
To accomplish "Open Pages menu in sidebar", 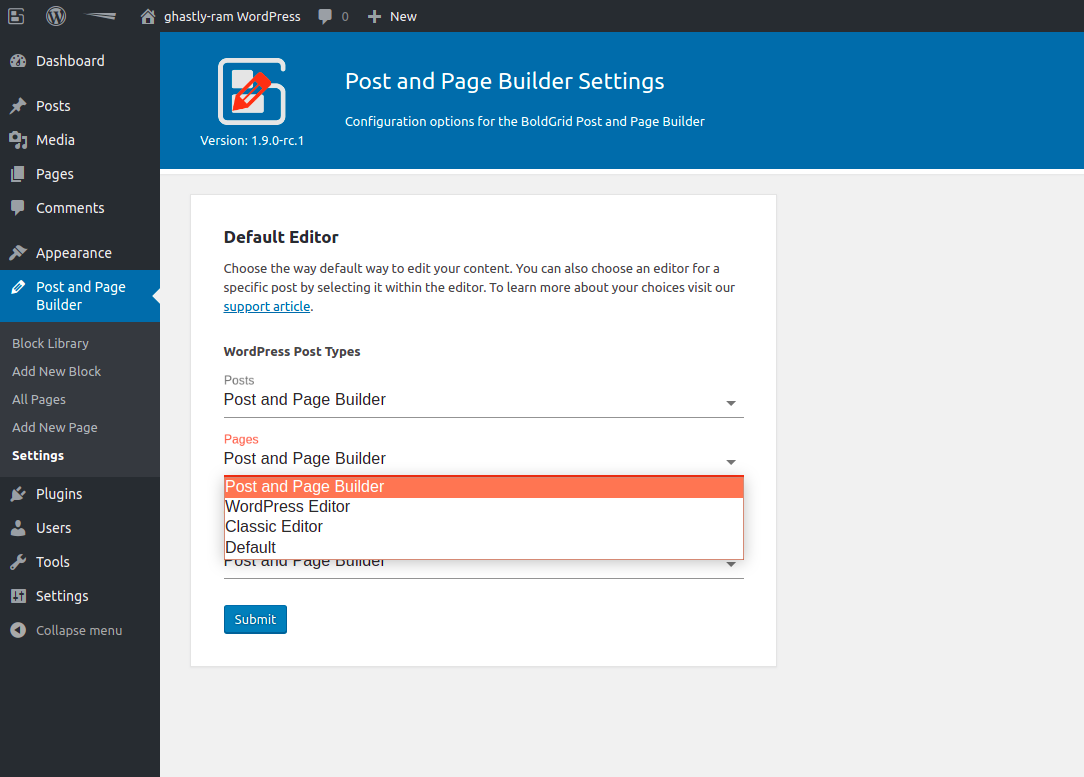I will (x=55, y=174).
